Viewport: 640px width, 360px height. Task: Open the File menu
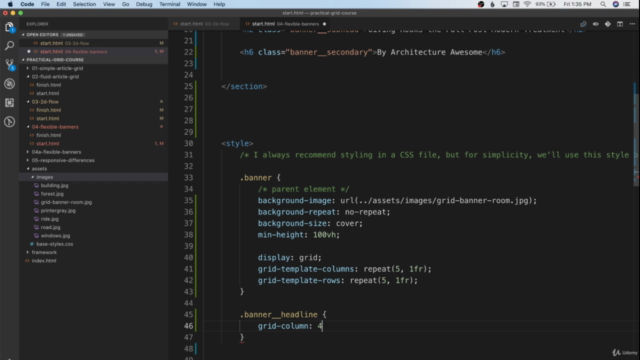[x=45, y=4]
